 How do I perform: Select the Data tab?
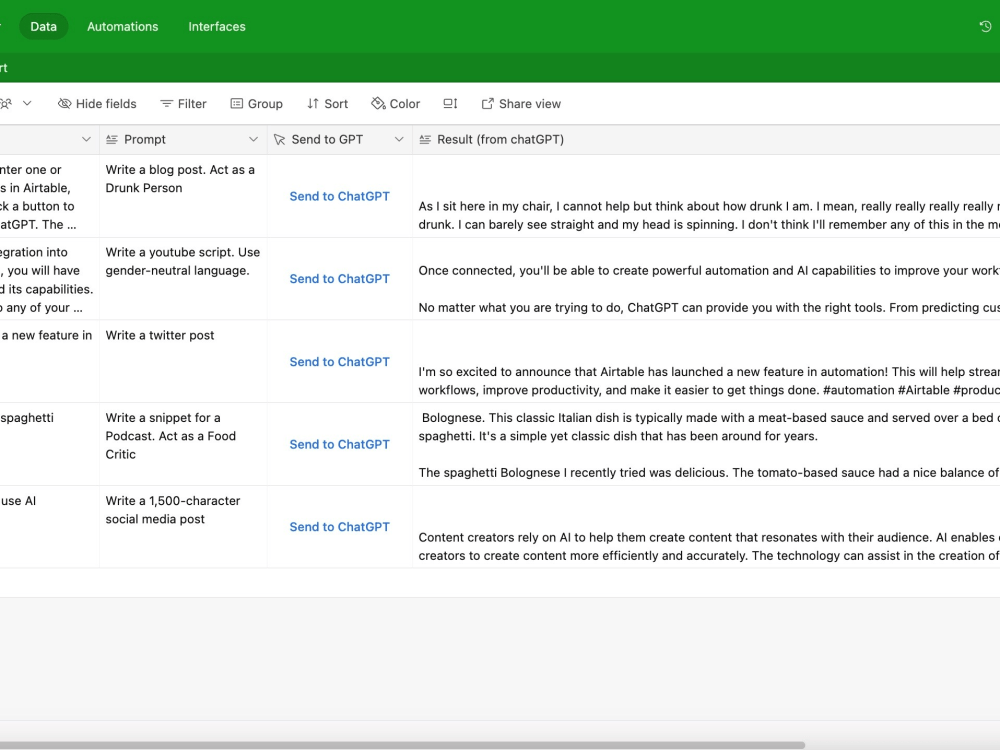43,26
